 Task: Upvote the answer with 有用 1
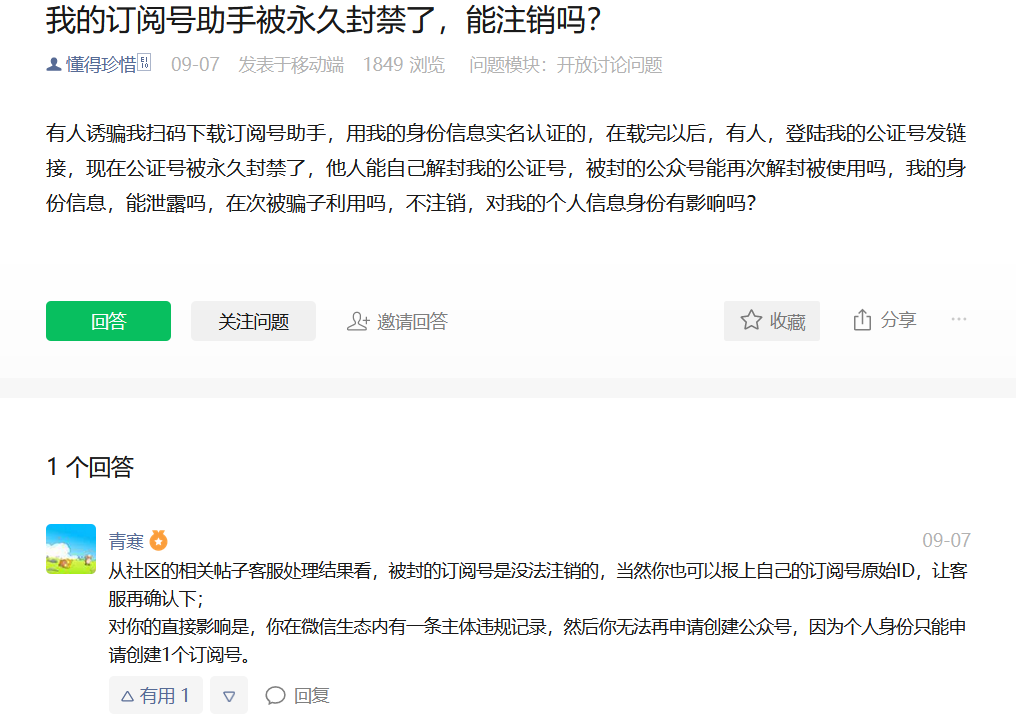coord(156,695)
